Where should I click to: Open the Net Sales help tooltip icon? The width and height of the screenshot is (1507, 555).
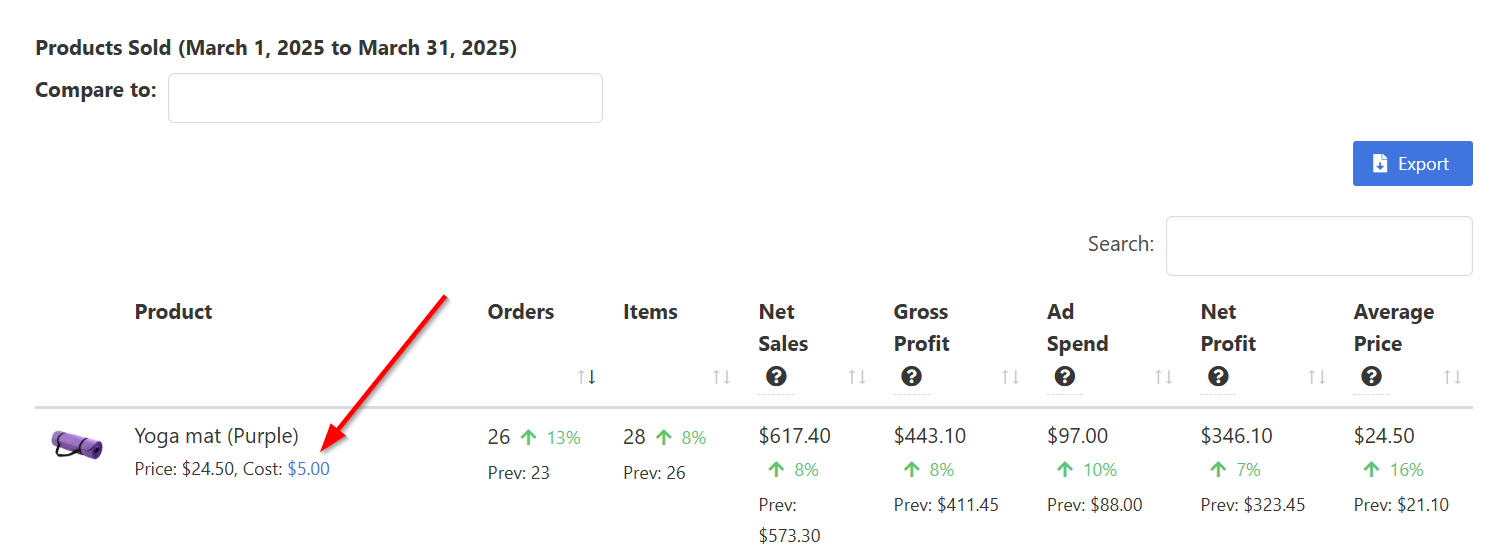pyautogui.click(x=775, y=377)
